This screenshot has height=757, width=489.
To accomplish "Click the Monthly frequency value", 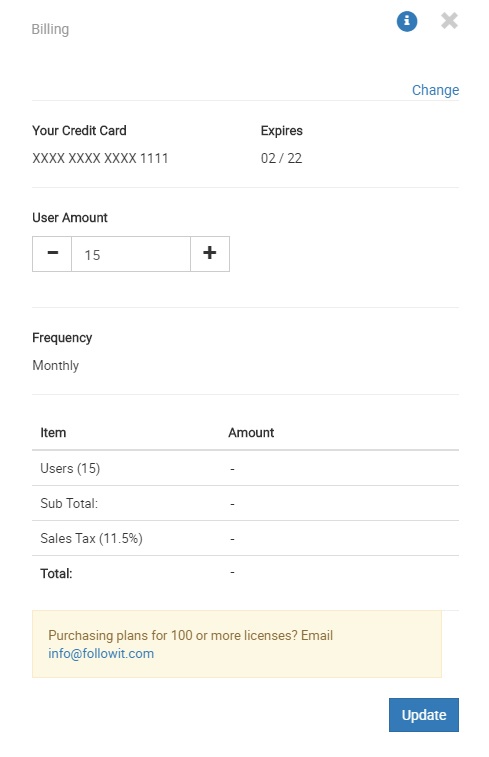I will pos(56,365).
